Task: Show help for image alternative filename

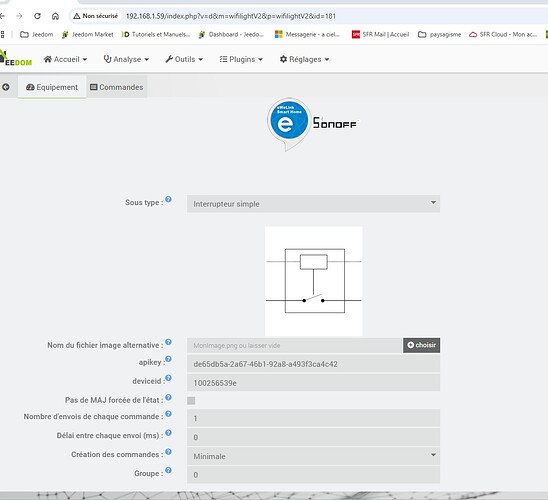Action: 168,342
